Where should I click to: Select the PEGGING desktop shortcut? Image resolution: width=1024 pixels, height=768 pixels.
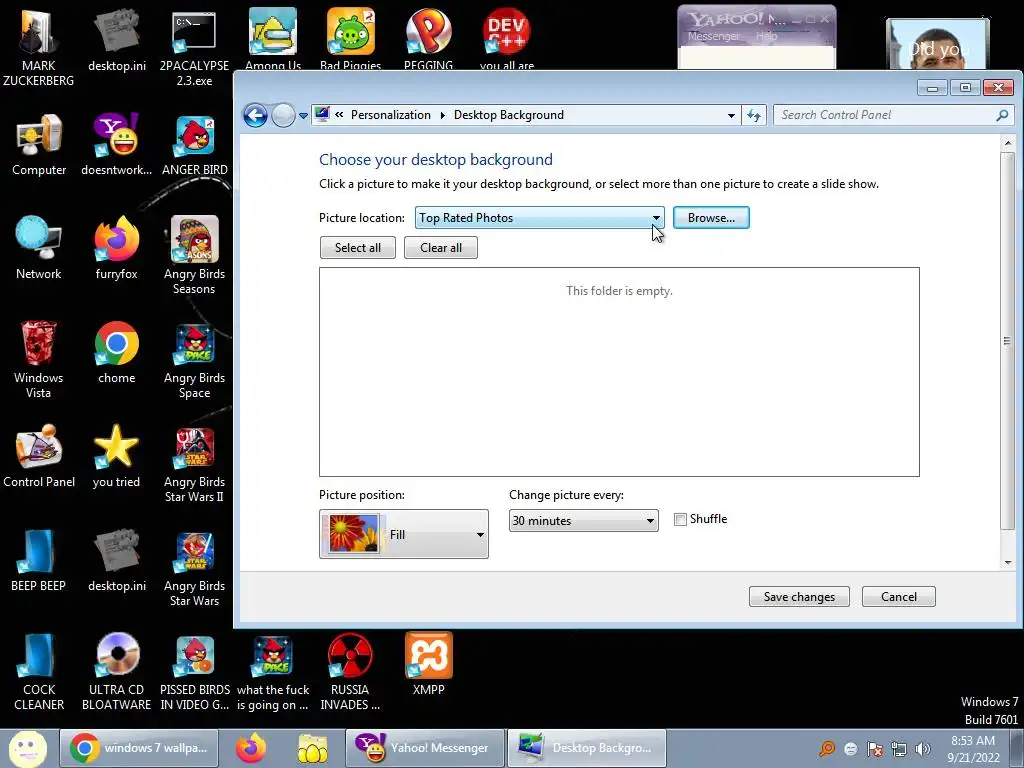[x=428, y=38]
